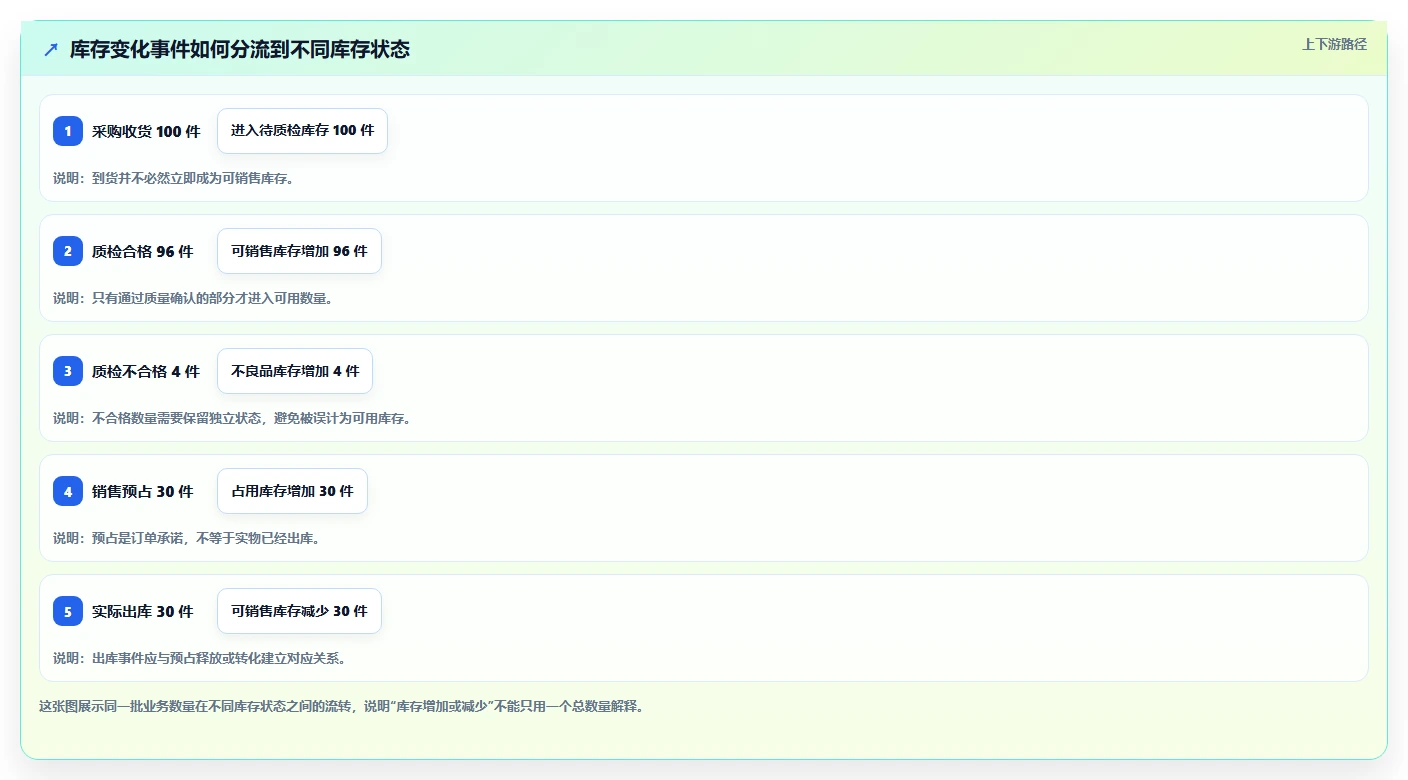Click the note 到货并不必然立即成为可销售库存
The width and height of the screenshot is (1408, 780).
173,178
